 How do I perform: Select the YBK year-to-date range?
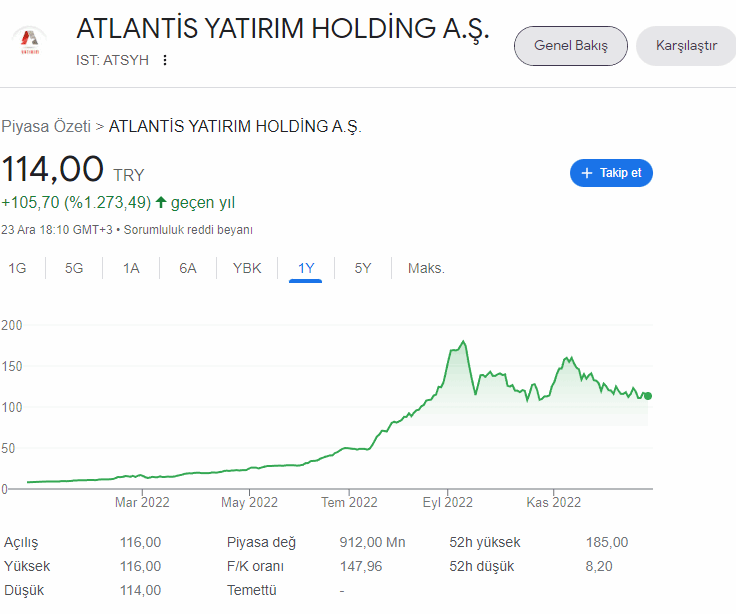click(247, 268)
